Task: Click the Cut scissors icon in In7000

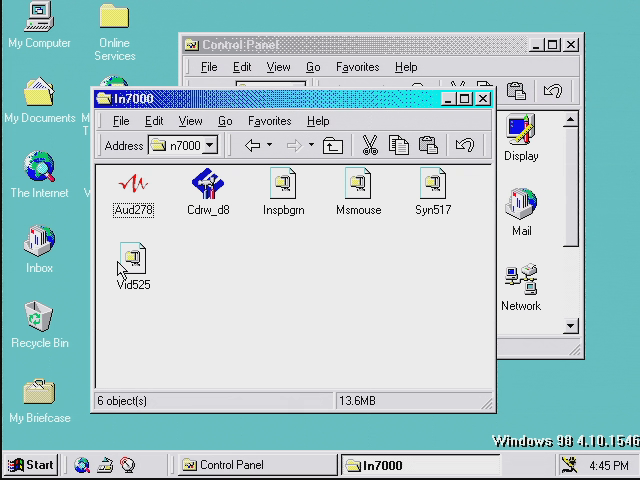Action: tap(370, 145)
